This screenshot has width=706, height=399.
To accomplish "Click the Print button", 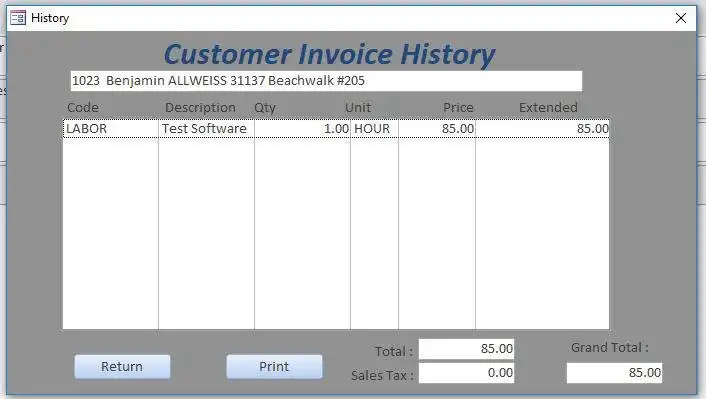I will point(274,367).
